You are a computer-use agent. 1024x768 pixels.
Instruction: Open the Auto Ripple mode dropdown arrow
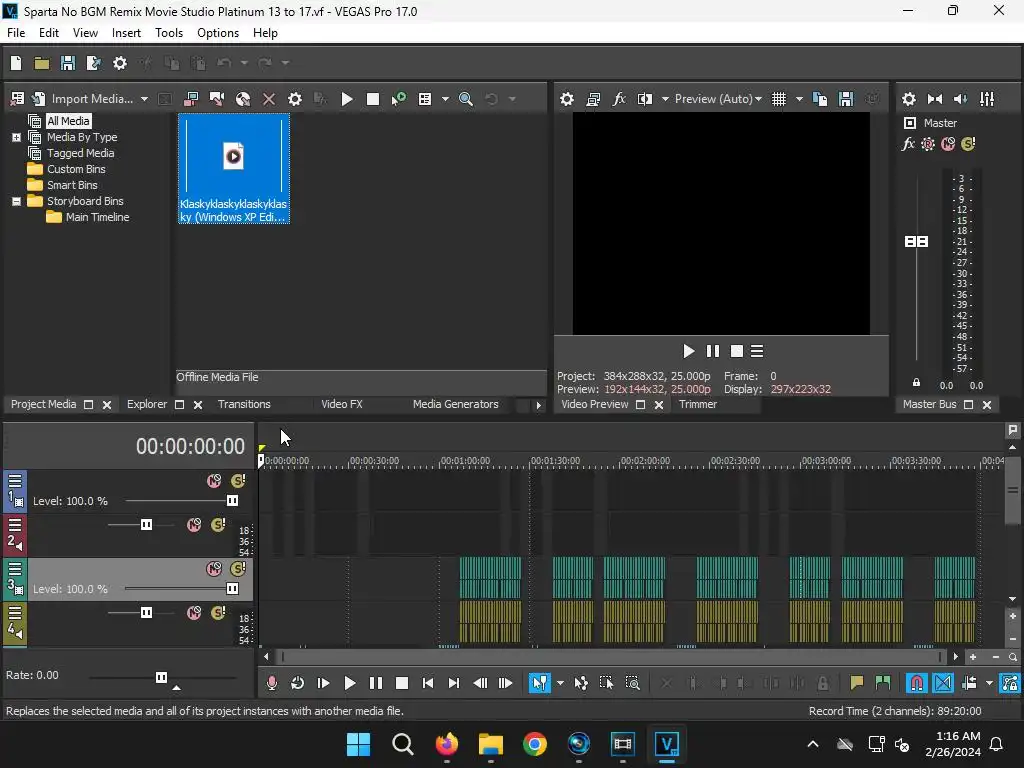click(x=989, y=683)
